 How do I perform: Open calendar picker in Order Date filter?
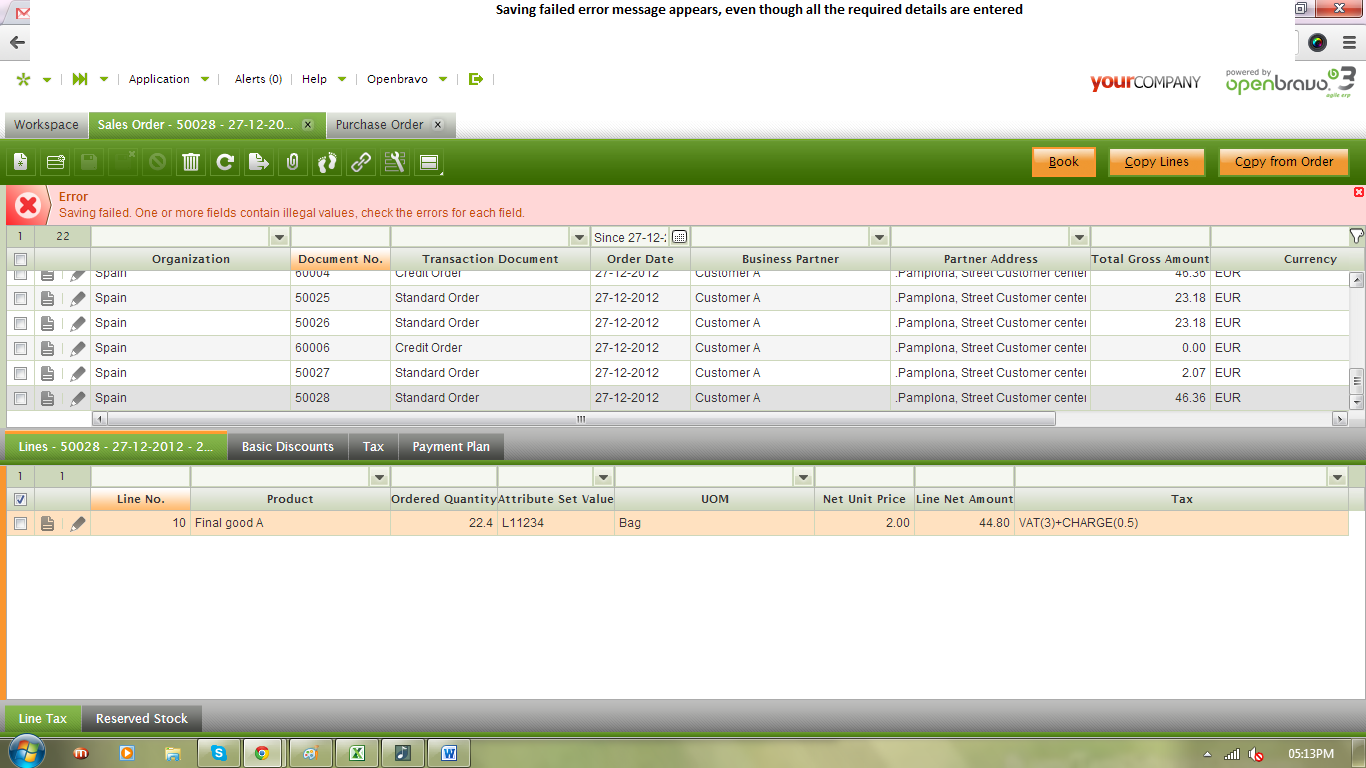coord(680,237)
